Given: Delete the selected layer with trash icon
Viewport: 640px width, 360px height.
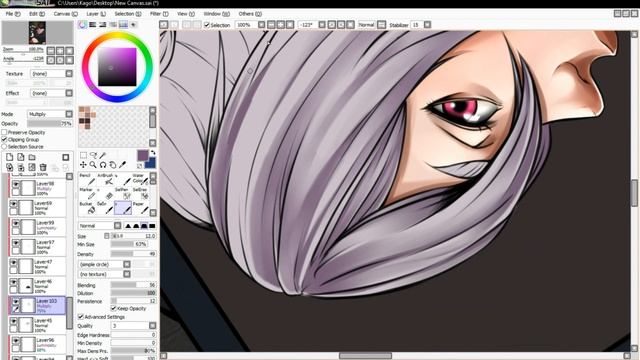Looking at the screenshot, I should click(x=43, y=167).
